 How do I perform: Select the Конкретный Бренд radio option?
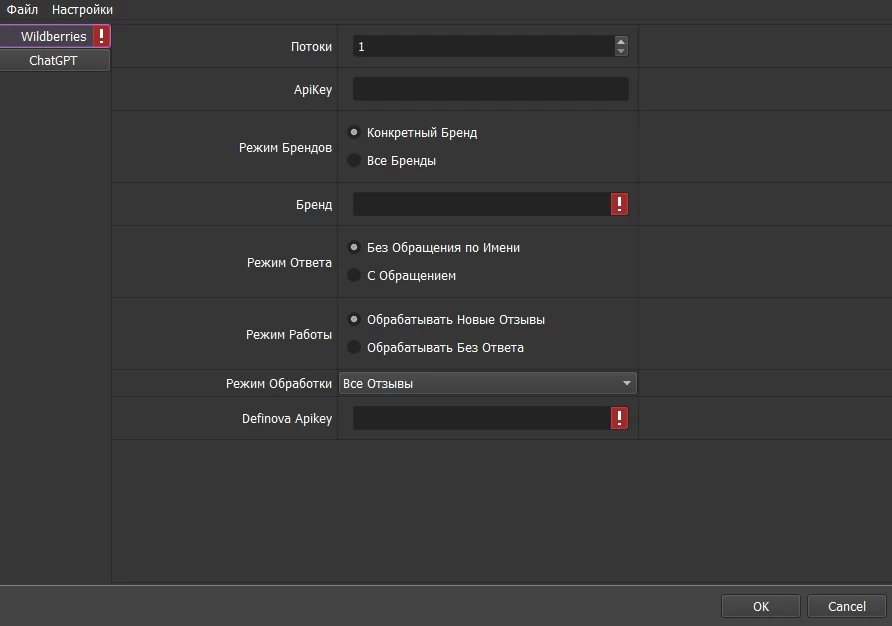(x=354, y=132)
